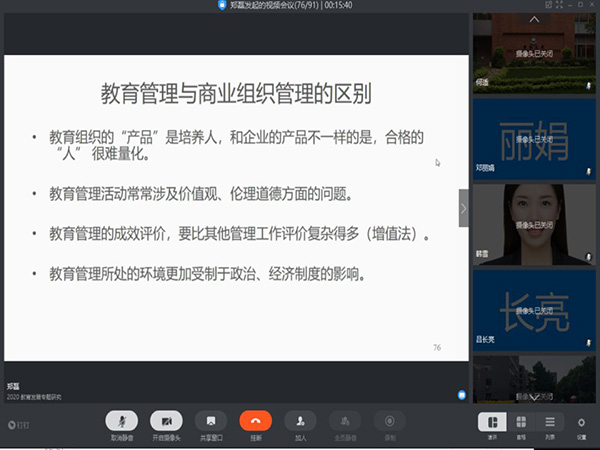
Task: Mute all participants (全员静音)
Action: tap(345, 421)
